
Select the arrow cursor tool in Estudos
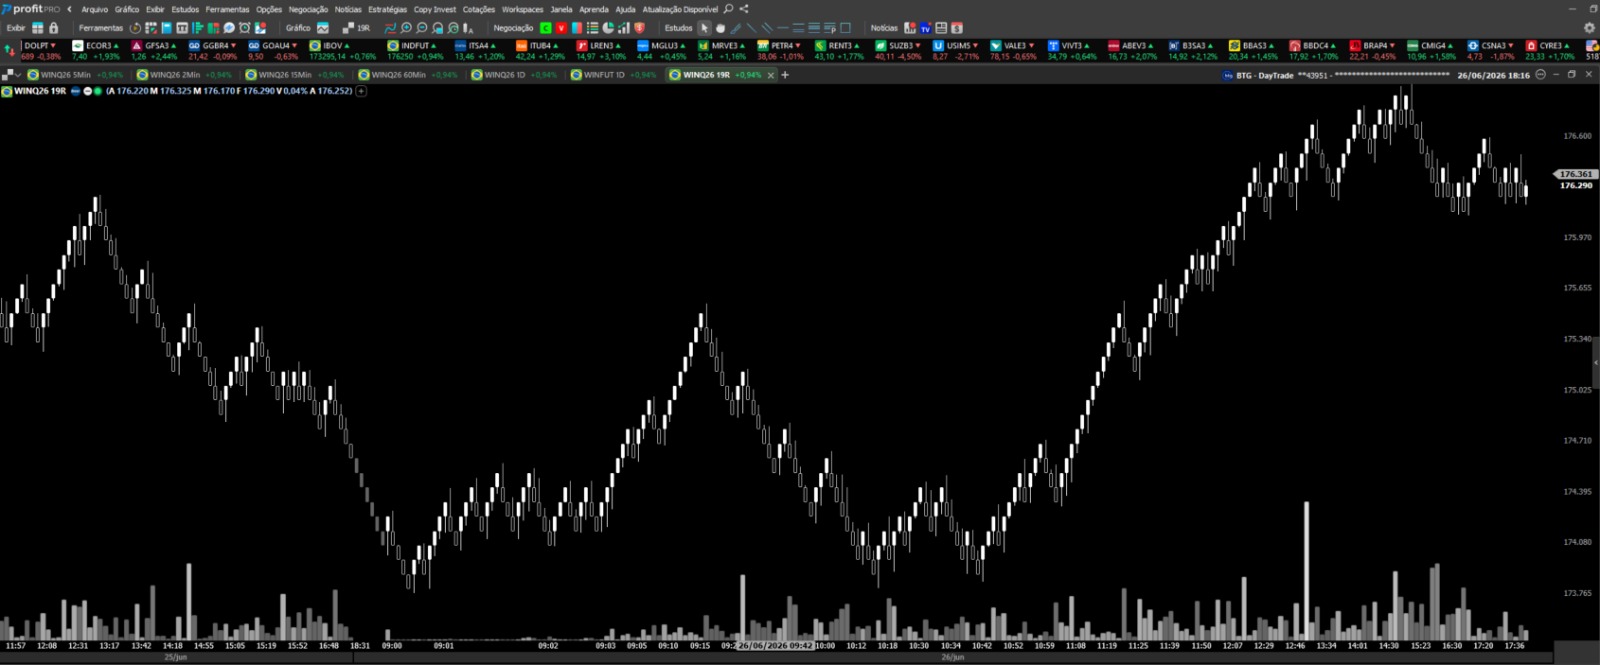coord(705,28)
